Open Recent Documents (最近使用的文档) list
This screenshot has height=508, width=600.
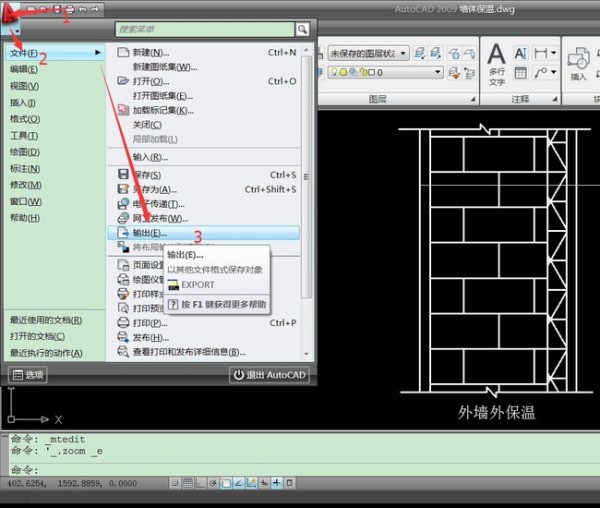click(x=45, y=320)
